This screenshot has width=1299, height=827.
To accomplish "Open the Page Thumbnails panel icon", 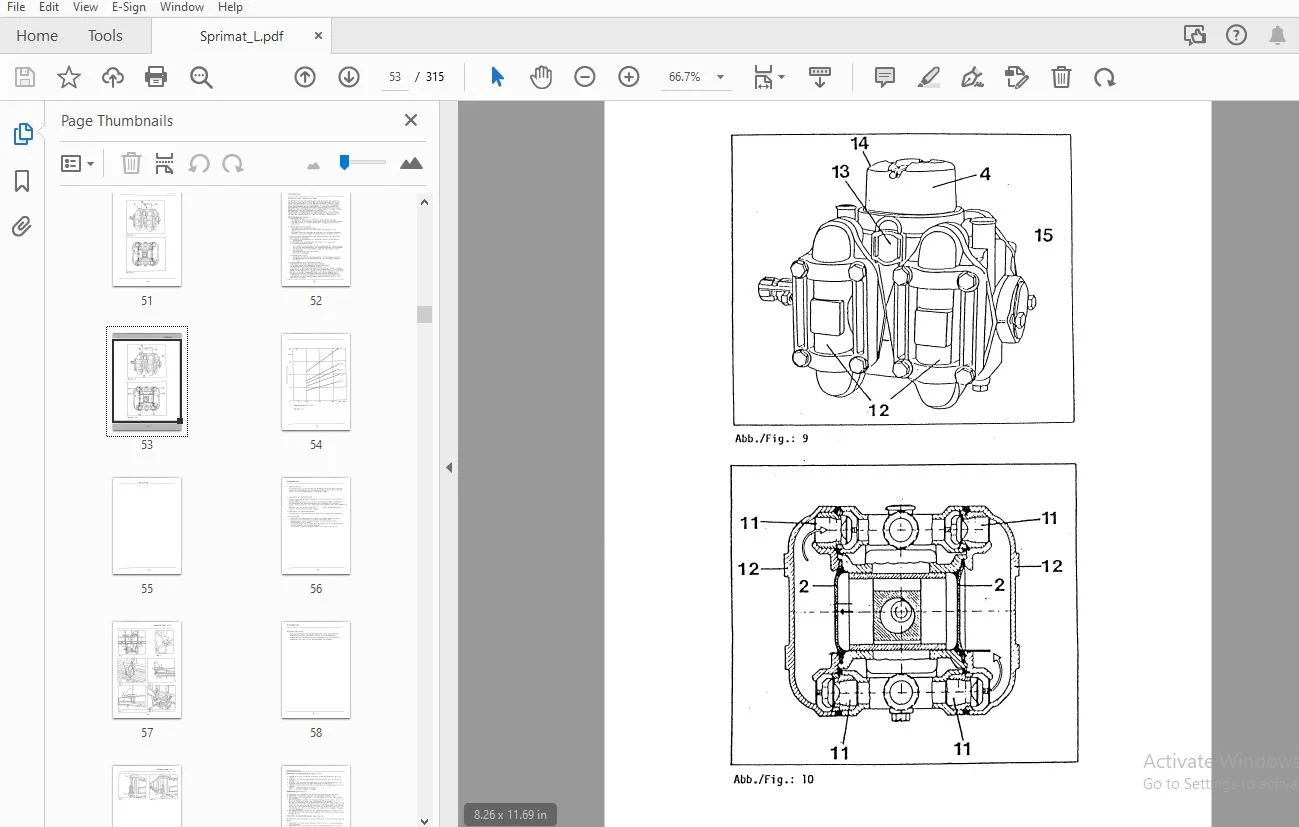I will pos(22,134).
